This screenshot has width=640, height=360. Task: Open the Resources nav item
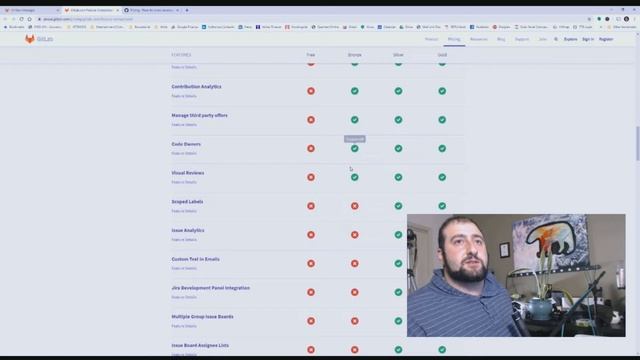tap(479, 39)
